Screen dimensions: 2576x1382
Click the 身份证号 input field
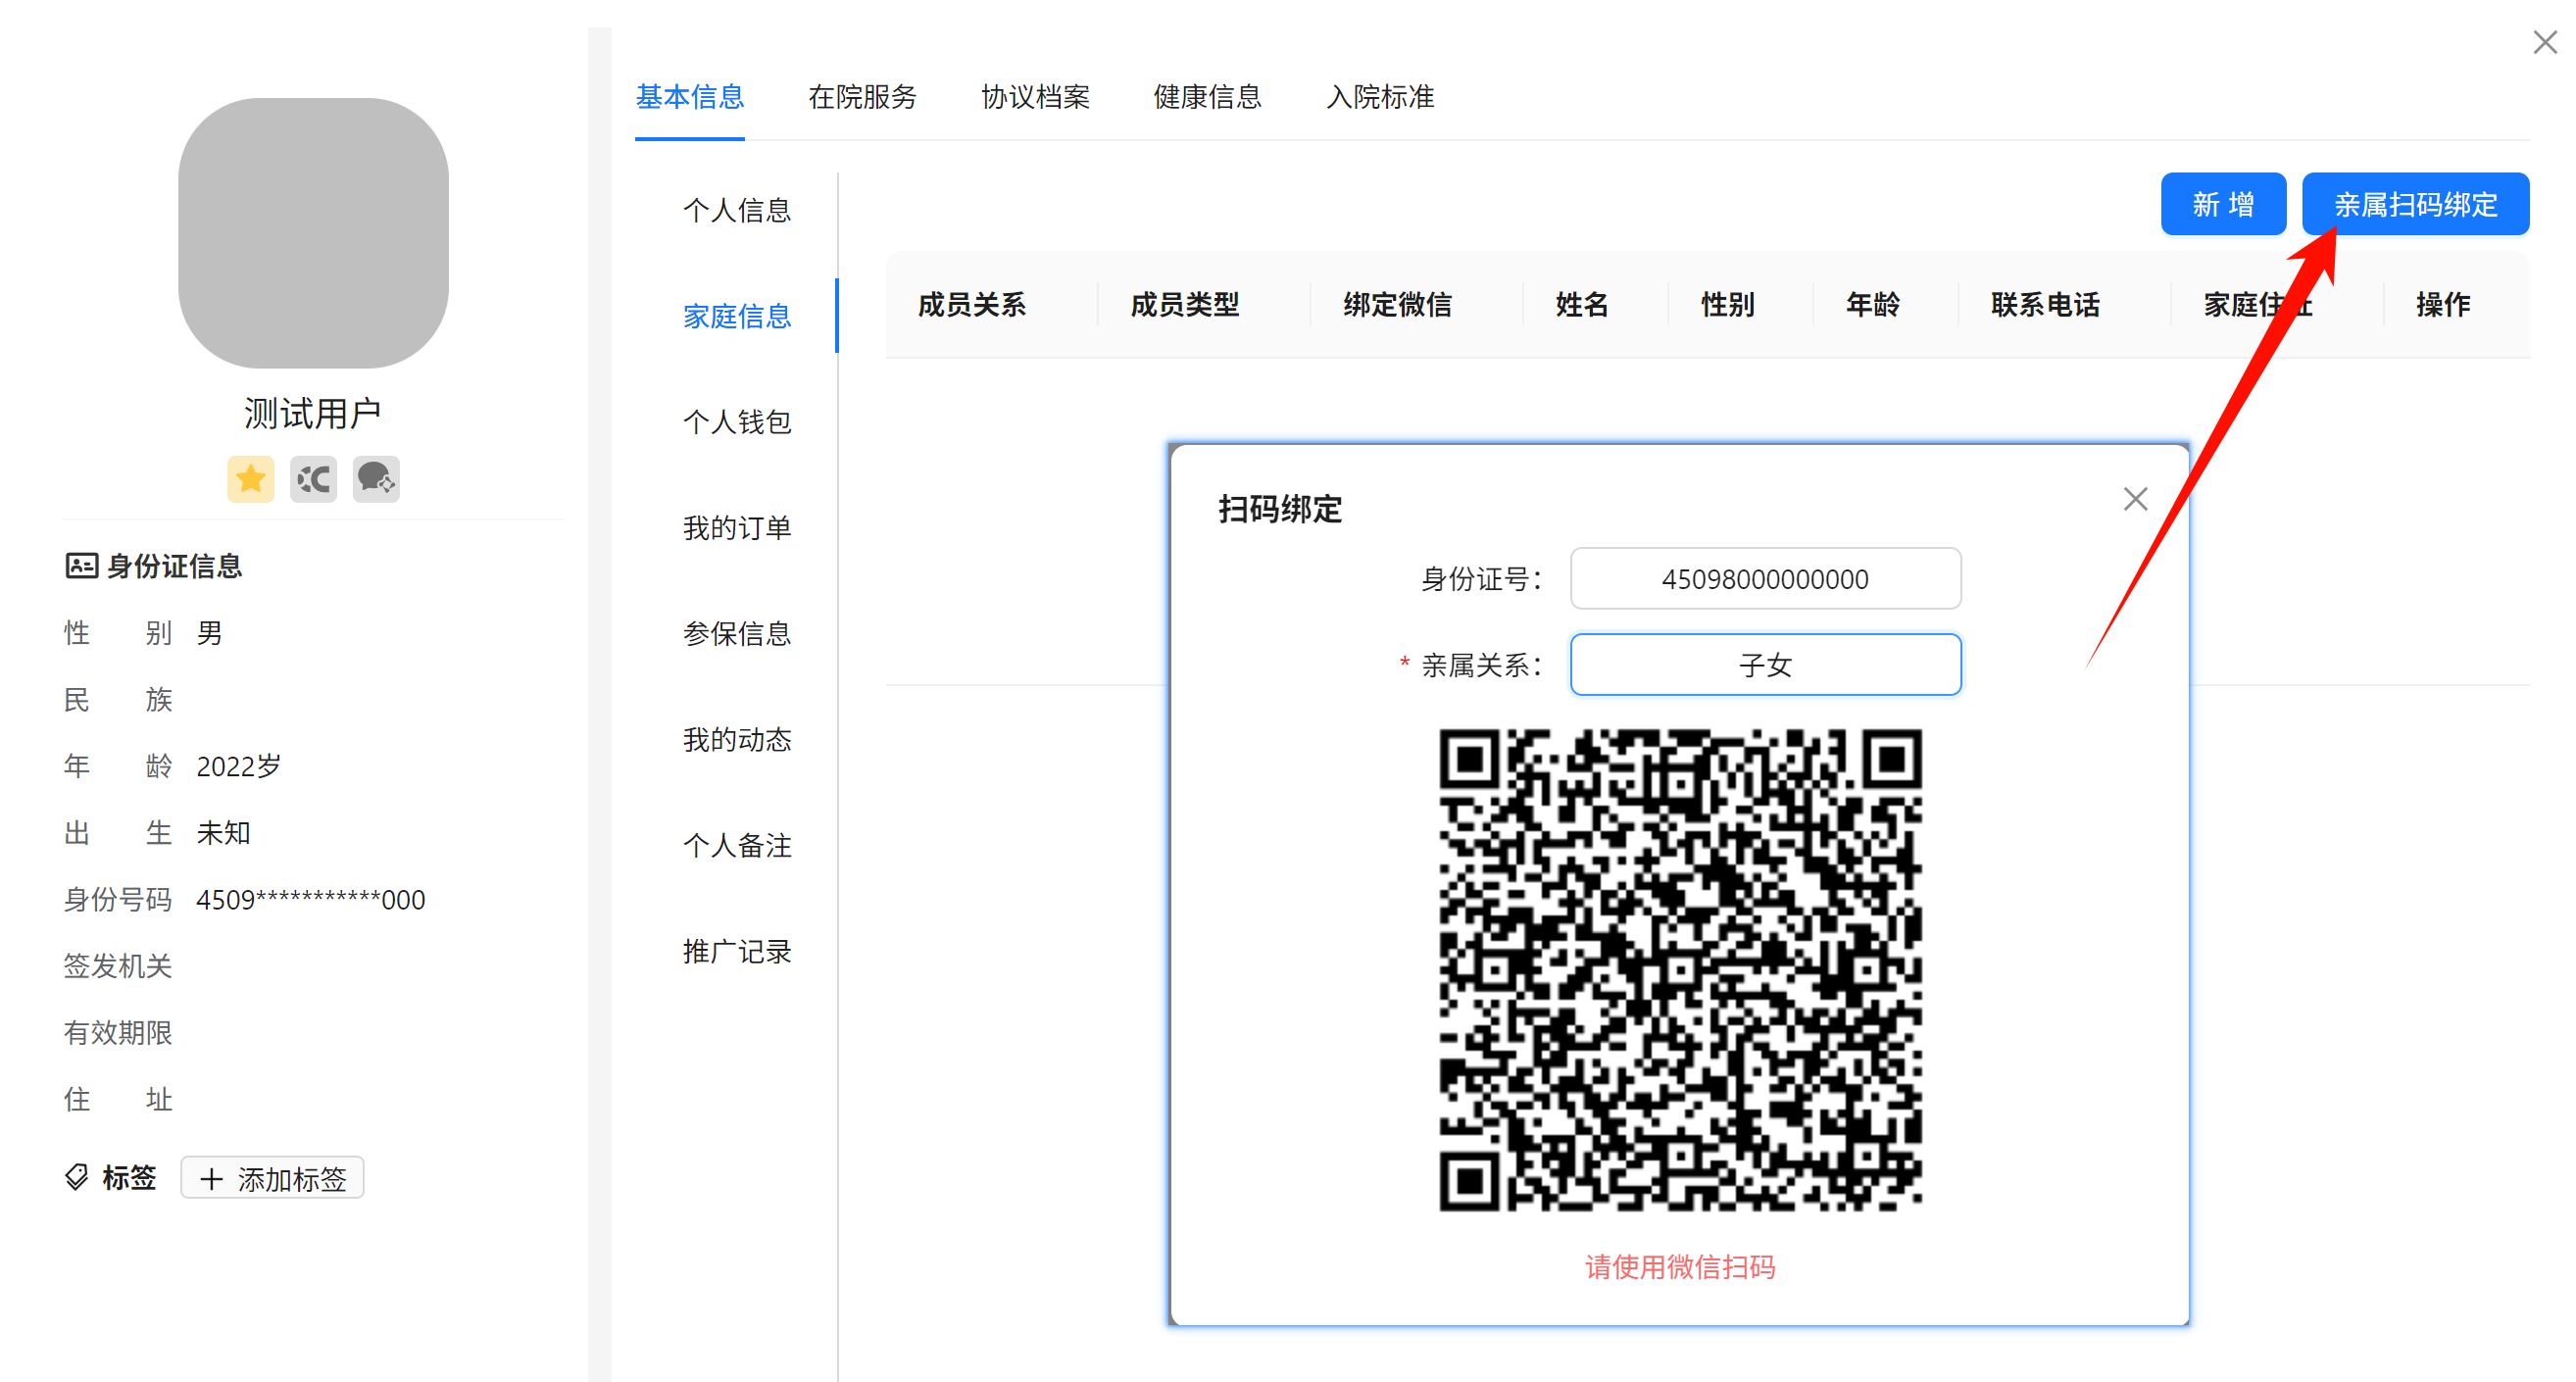point(1765,579)
